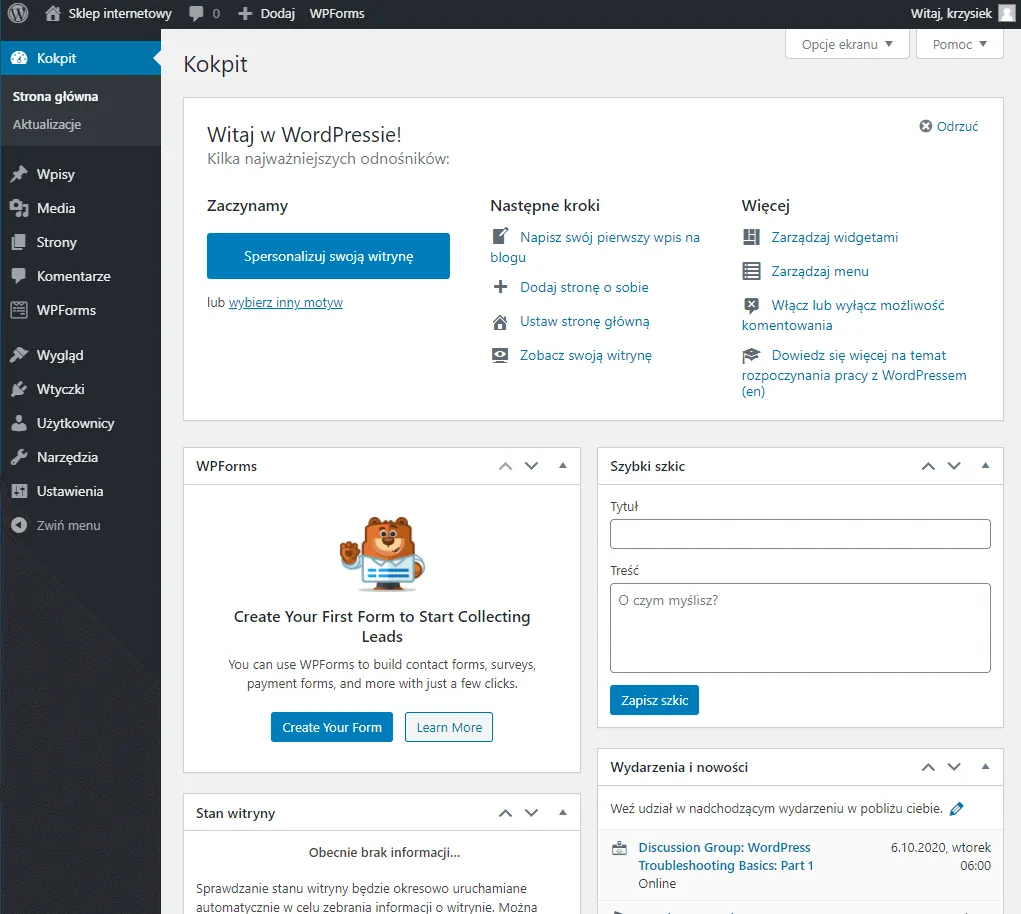Screen dimensions: 1021x914
Task: Follow the wybierz inny motyw link
Action: [285, 303]
